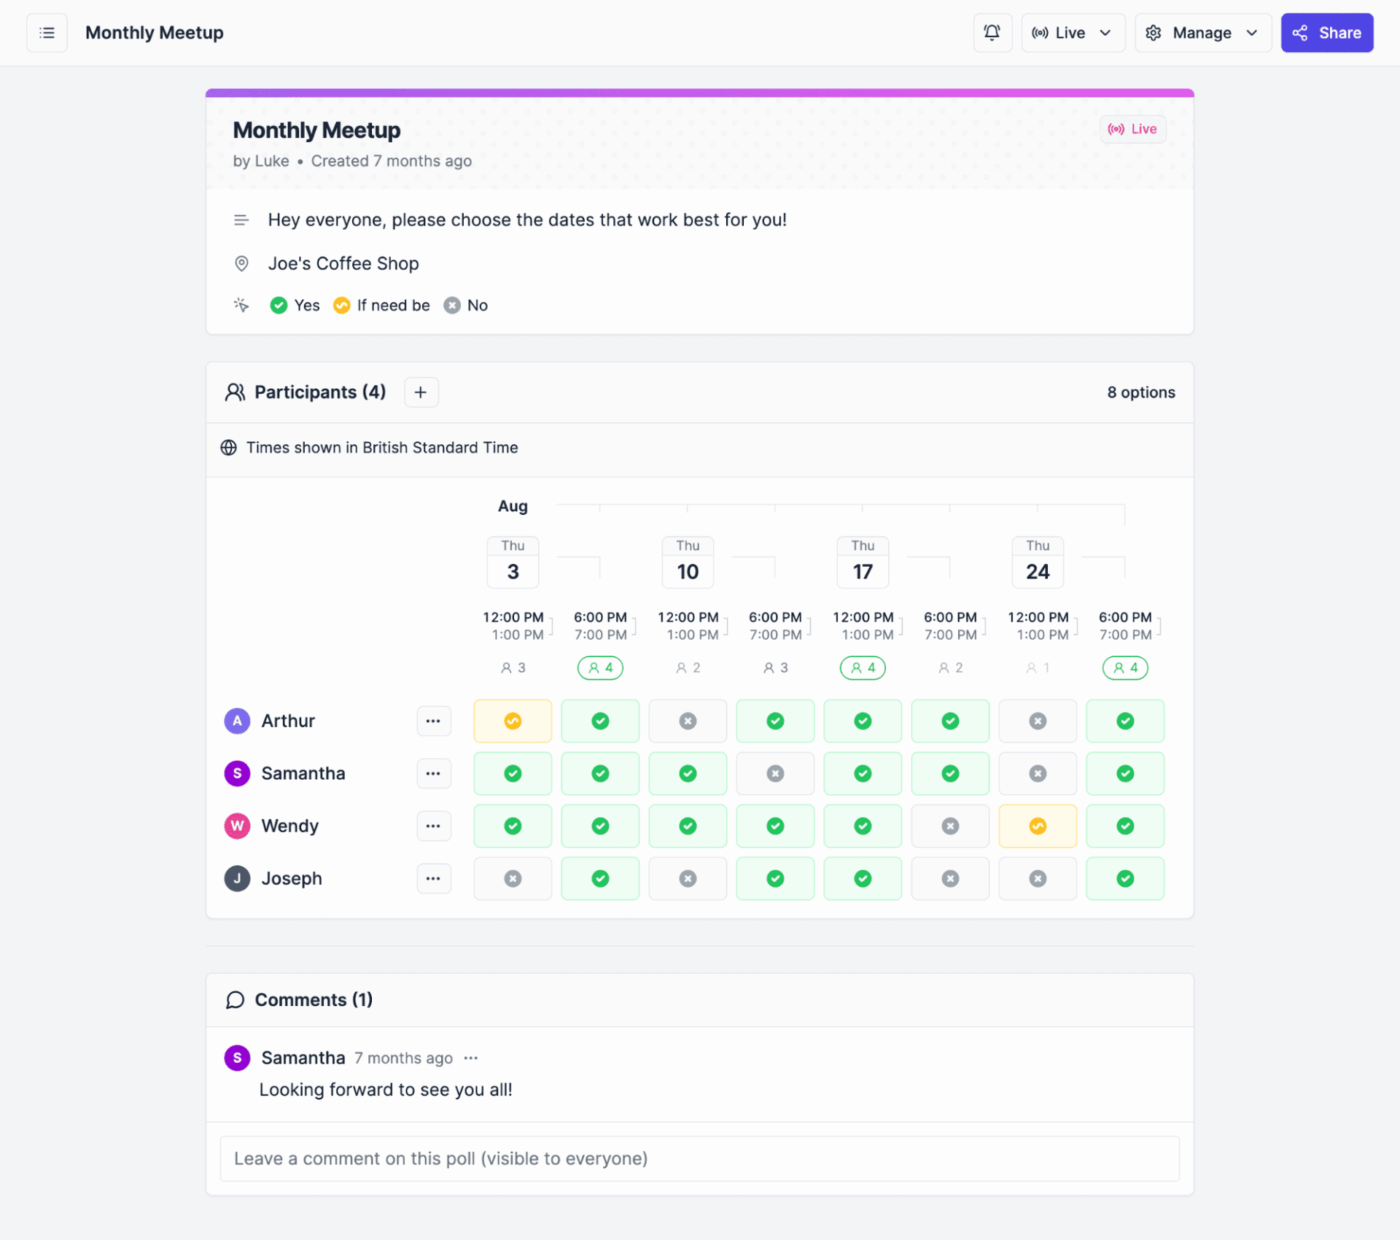This screenshot has height=1240, width=1400.
Task: Click the notification bell icon
Action: 992,32
